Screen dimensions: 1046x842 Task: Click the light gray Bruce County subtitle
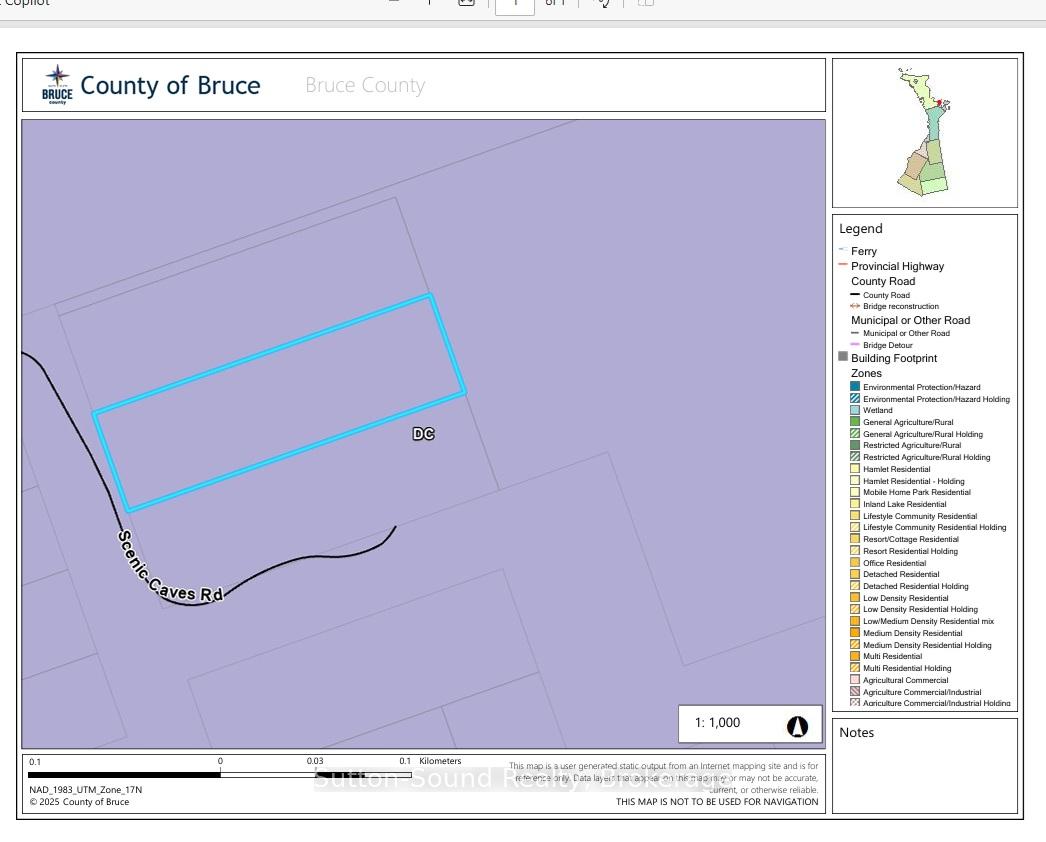[x=365, y=85]
